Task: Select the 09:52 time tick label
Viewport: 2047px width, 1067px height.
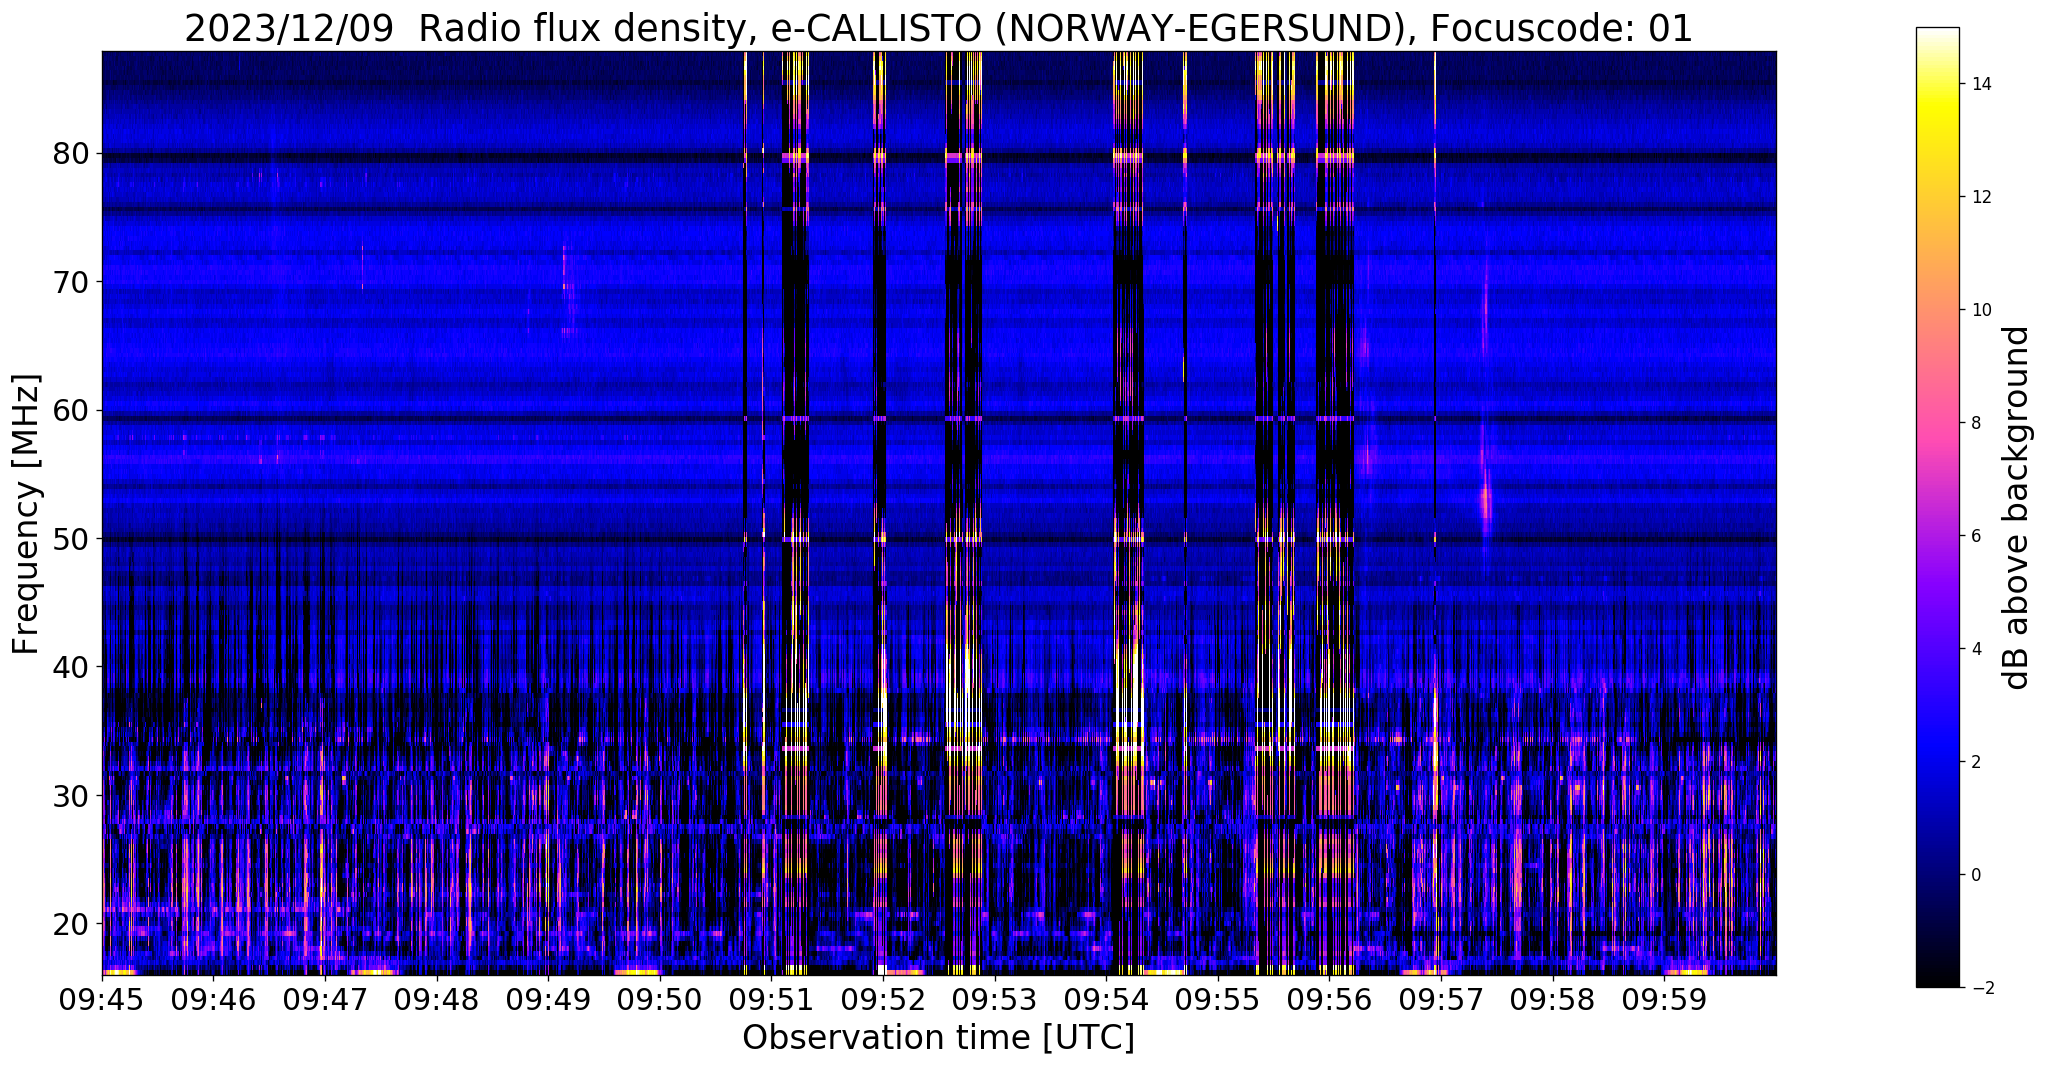Action: point(883,999)
